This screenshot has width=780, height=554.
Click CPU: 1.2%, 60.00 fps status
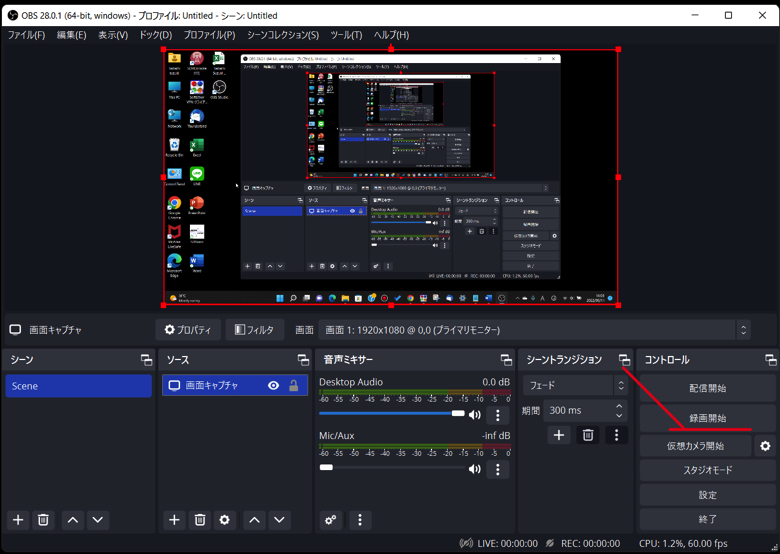pyautogui.click(x=683, y=544)
